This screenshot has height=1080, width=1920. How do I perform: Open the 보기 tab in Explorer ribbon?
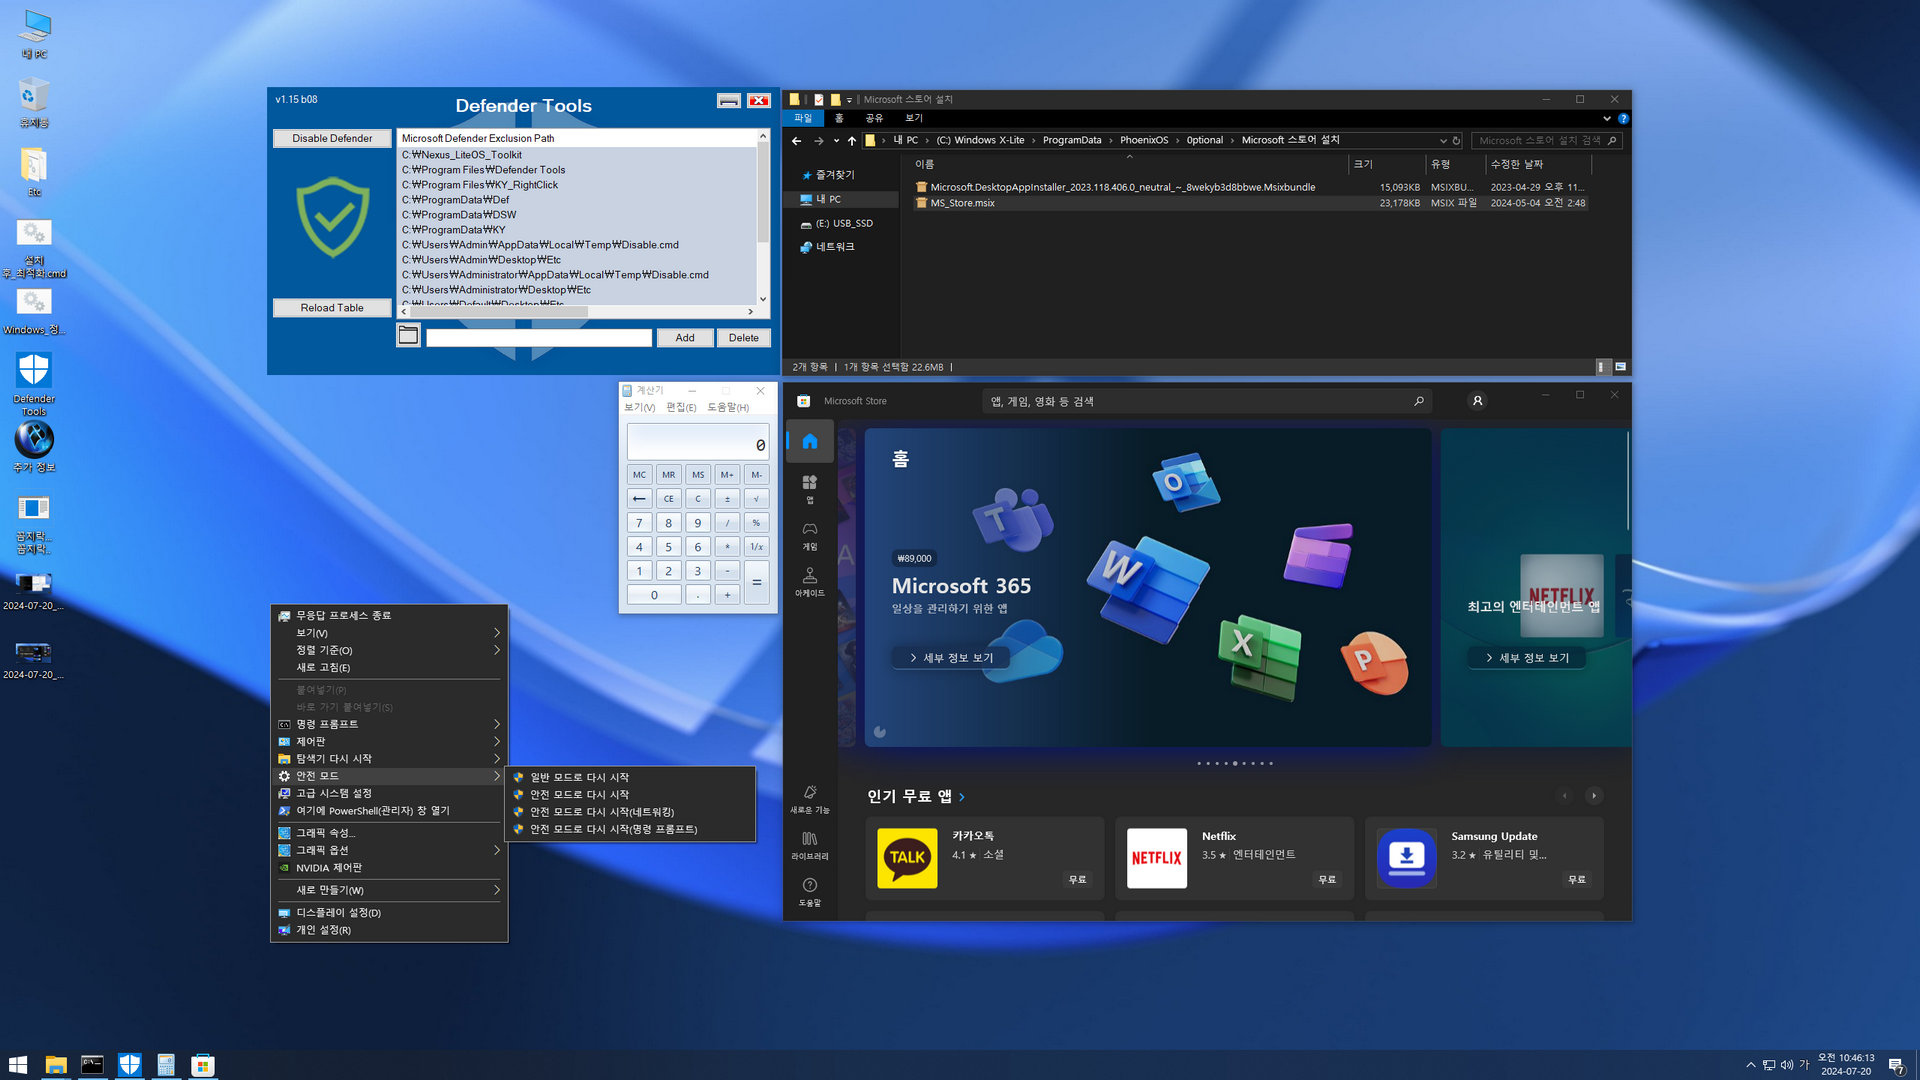point(914,118)
